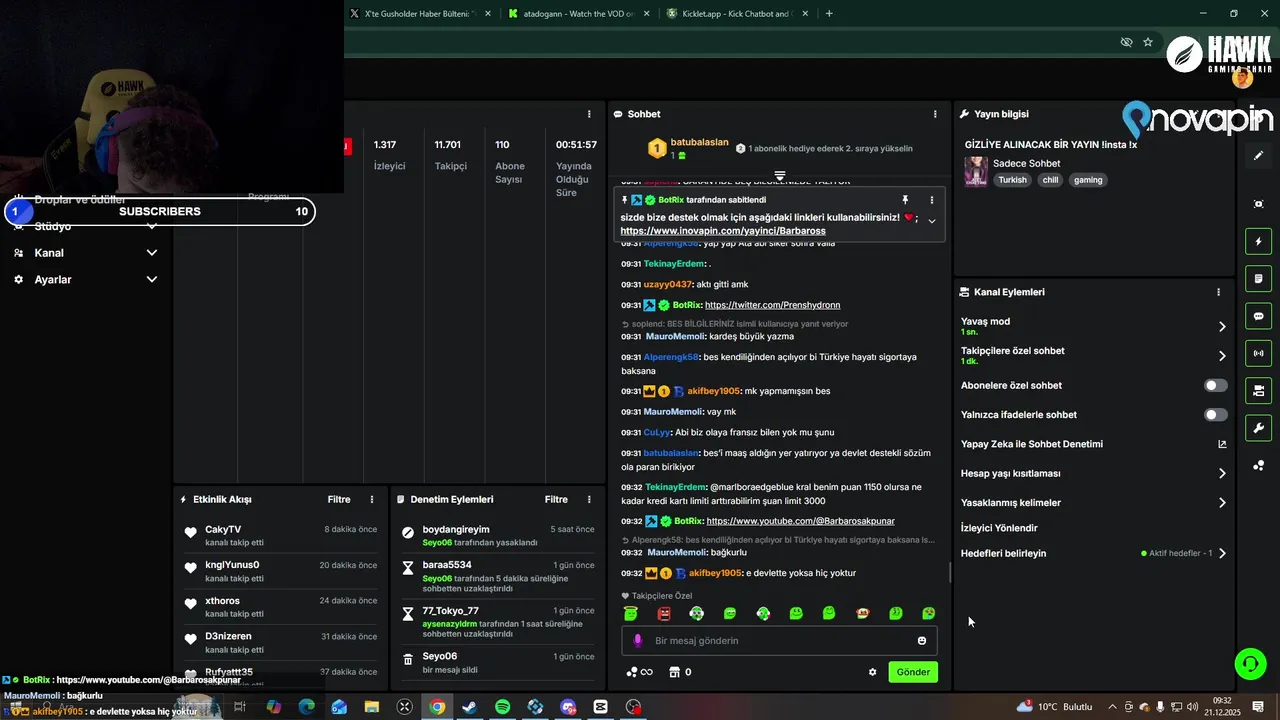Image resolution: width=1280 pixels, height=720 pixels.
Task: Click the Turkish stream tag
Action: click(1012, 180)
